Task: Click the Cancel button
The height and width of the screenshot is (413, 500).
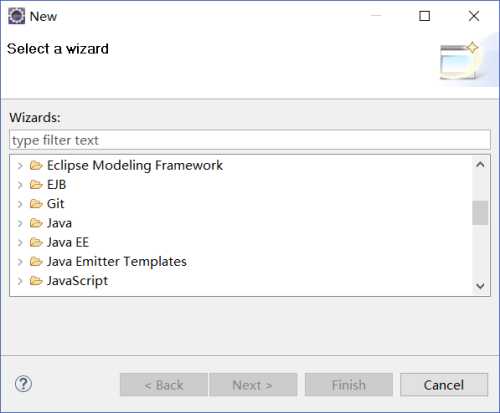Action: pos(444,385)
